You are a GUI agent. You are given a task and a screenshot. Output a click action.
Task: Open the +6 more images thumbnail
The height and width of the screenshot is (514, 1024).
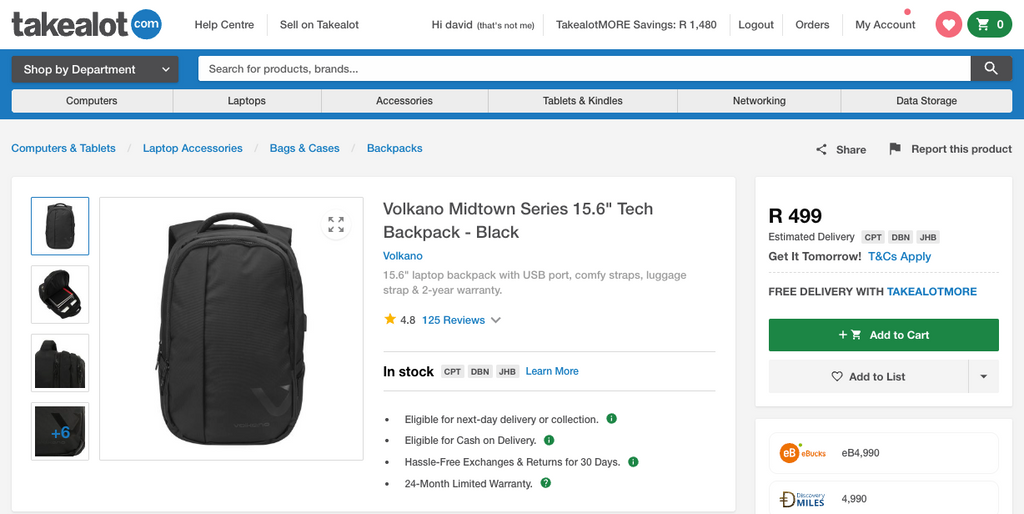pos(60,432)
